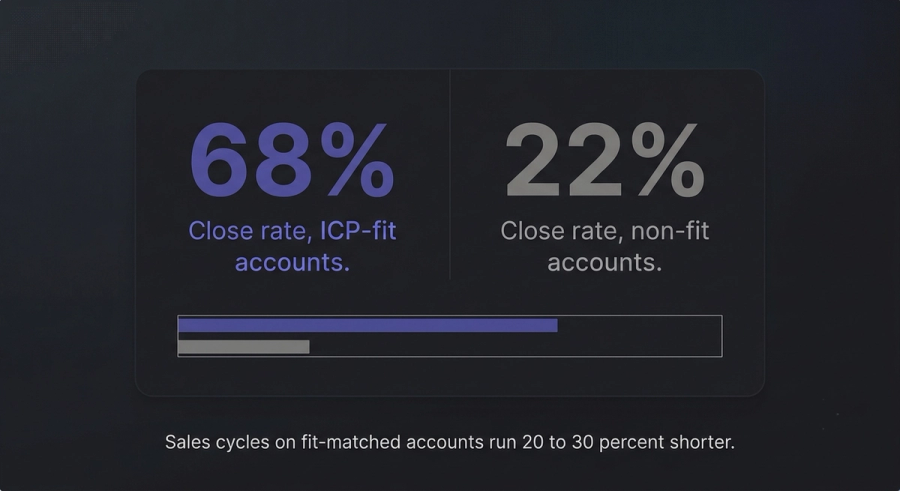Click the digit 6 in 68%
This screenshot has width=900, height=491.
[x=221, y=160]
